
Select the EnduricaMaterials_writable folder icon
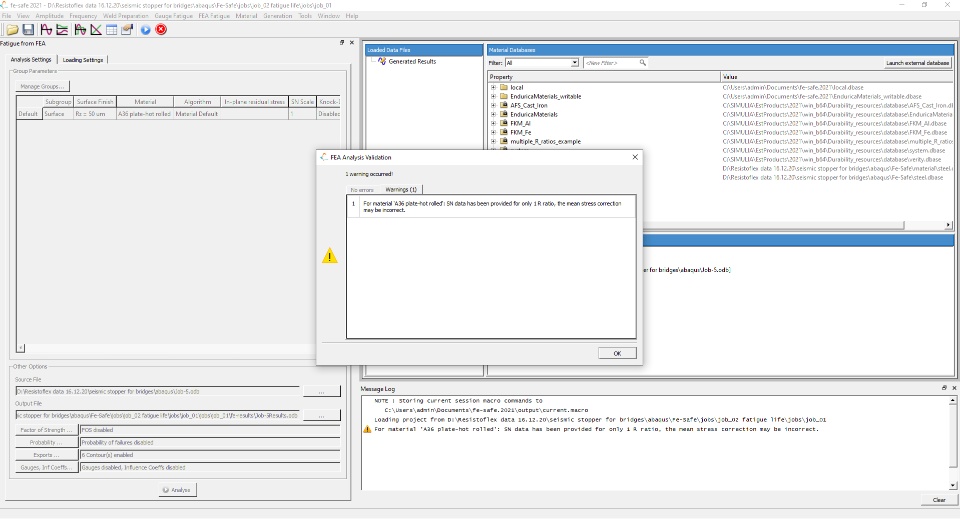504,96
